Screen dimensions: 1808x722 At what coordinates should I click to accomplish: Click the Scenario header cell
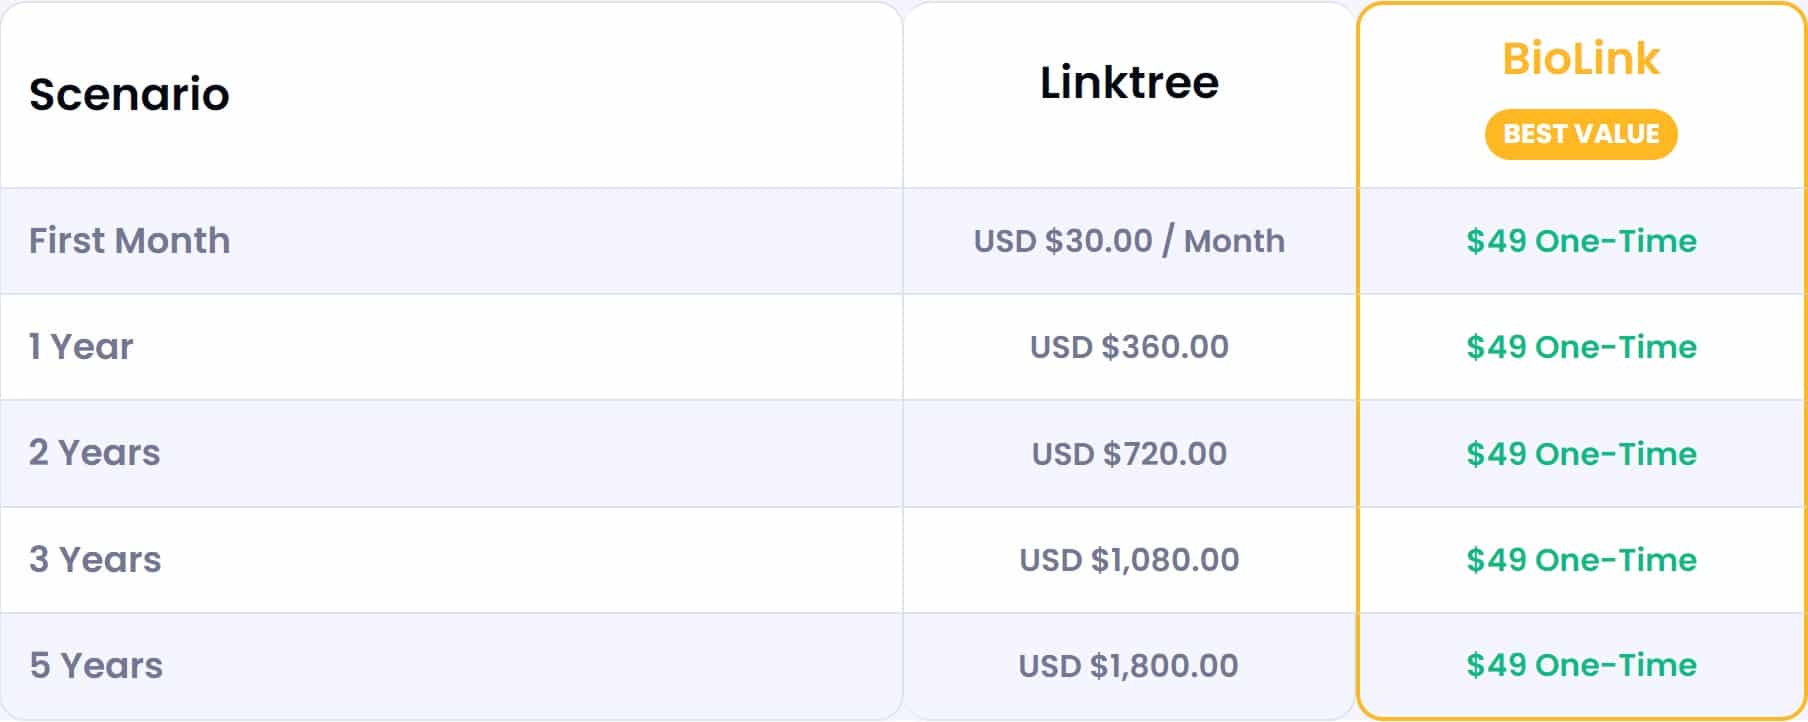point(452,95)
